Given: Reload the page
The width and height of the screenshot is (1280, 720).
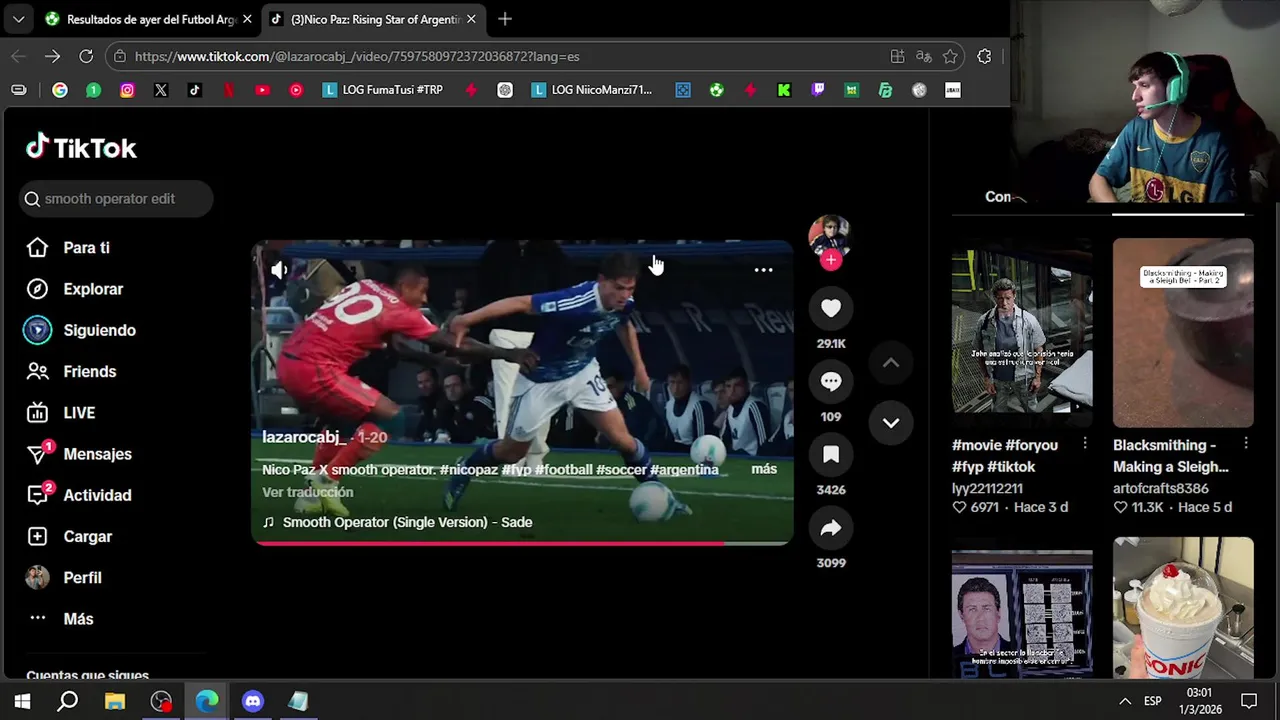Looking at the screenshot, I should pos(86,57).
